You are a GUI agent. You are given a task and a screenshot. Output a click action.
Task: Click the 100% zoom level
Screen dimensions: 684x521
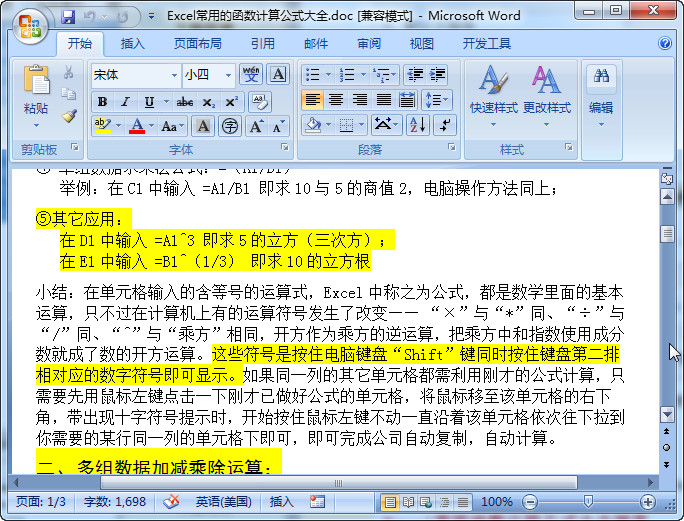coord(497,502)
